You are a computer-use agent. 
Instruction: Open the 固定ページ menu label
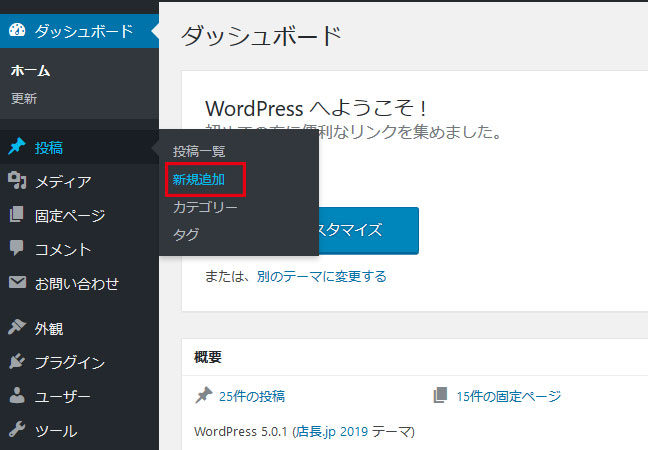[70, 216]
